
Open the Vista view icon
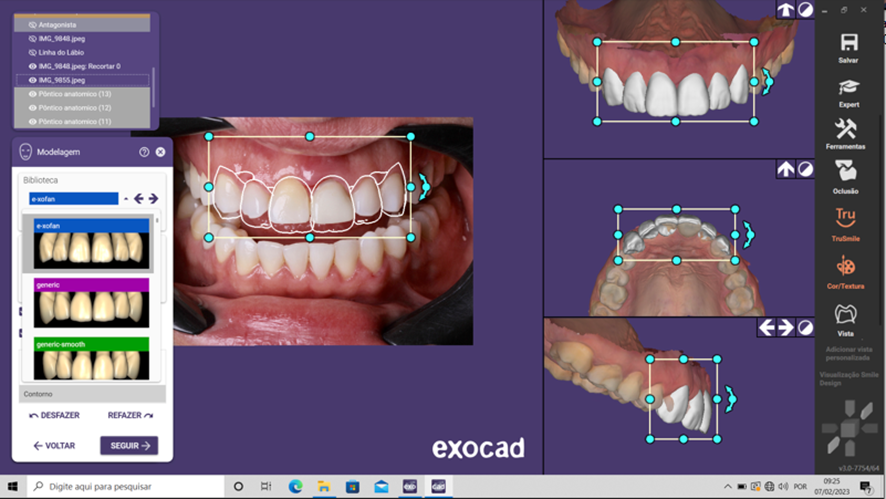[x=846, y=315]
